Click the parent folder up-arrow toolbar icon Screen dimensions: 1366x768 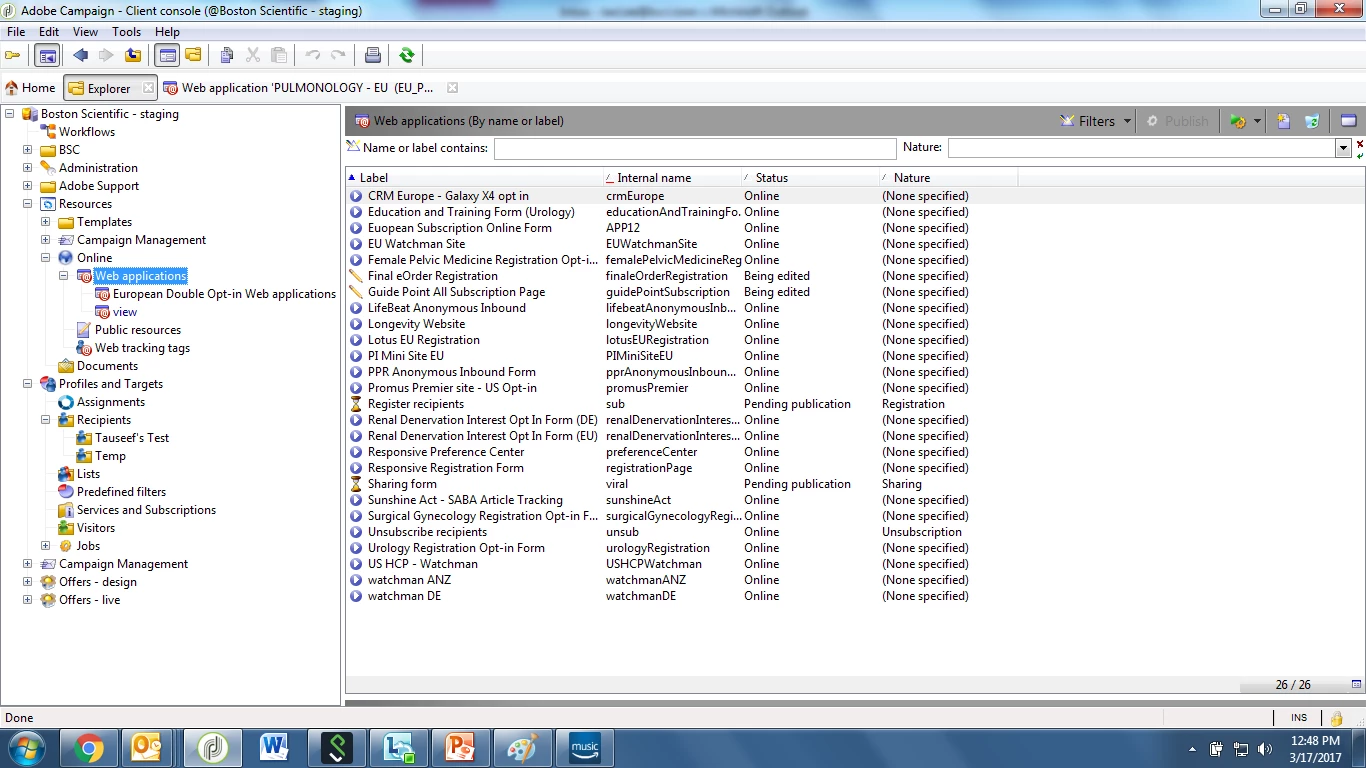[132, 55]
